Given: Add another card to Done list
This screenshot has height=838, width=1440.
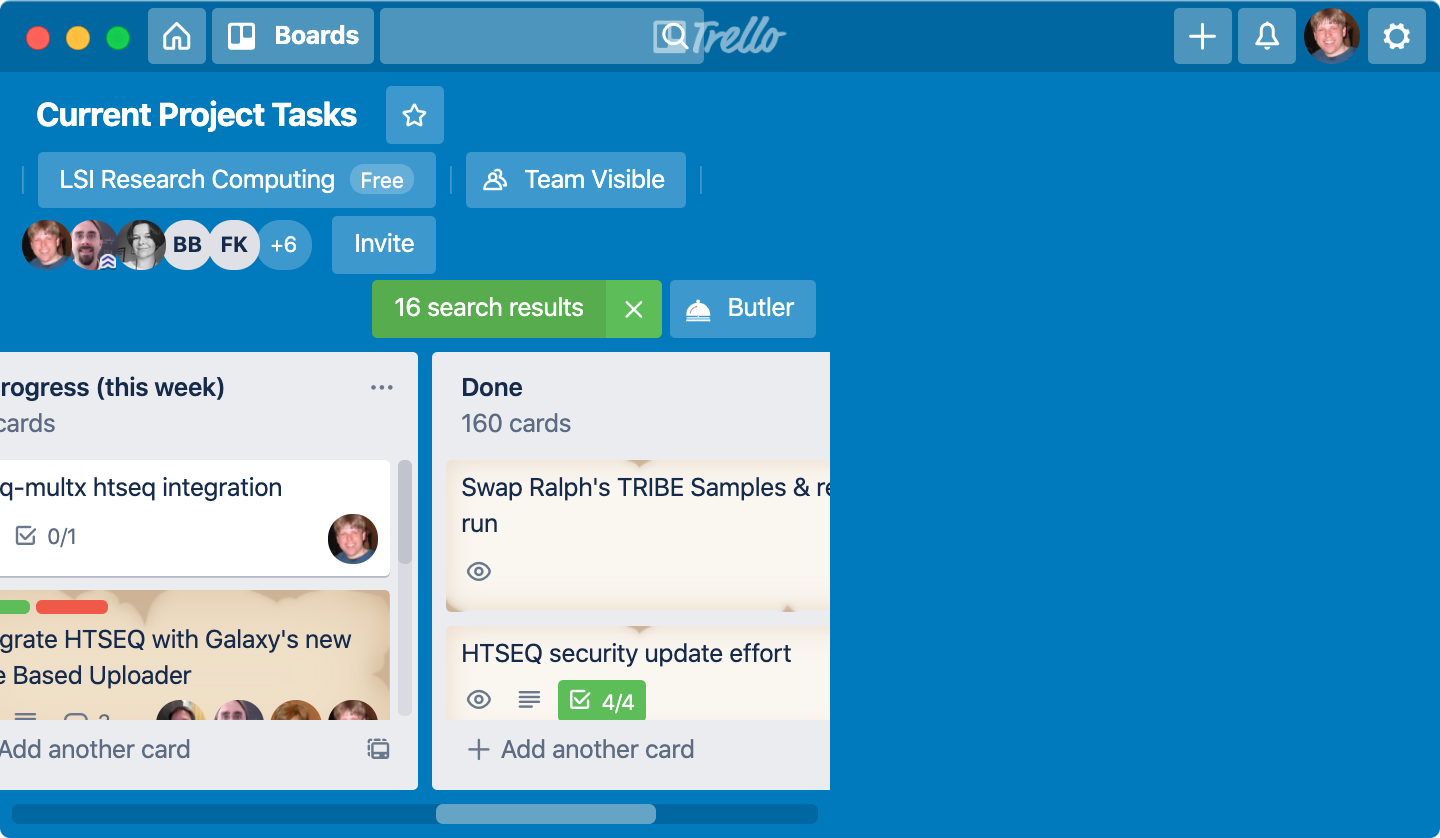Looking at the screenshot, I should (x=581, y=750).
